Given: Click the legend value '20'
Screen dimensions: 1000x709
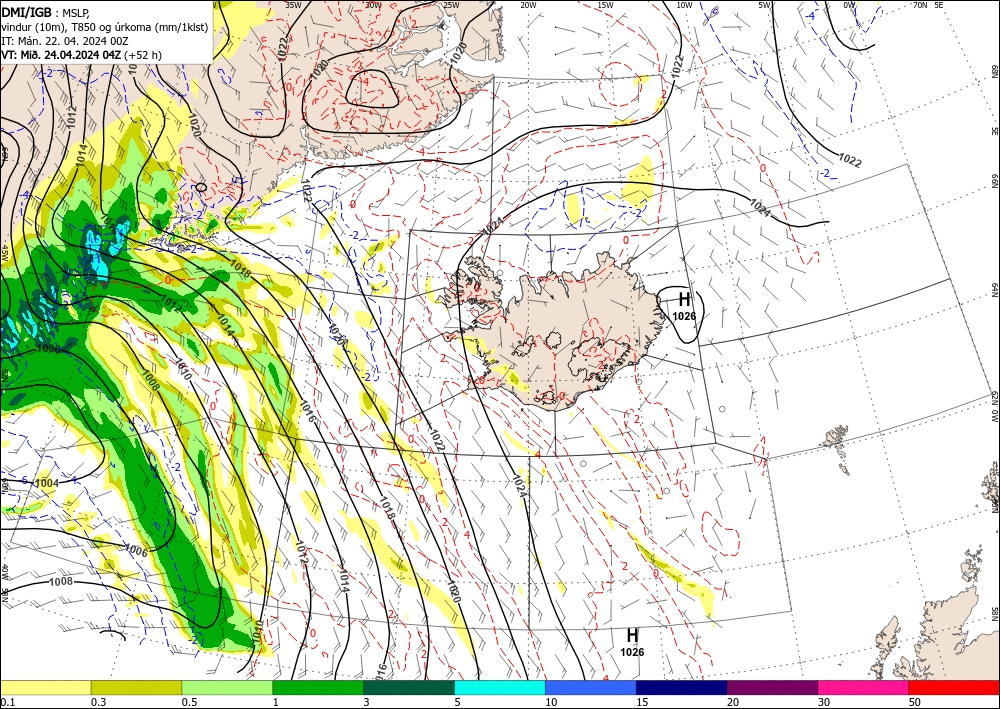Looking at the screenshot, I should coord(733,702).
